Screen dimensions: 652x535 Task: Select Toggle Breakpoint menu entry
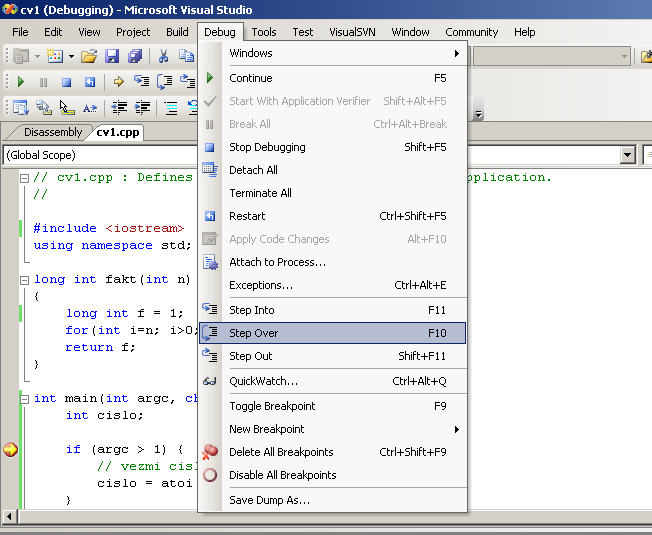tap(332, 406)
